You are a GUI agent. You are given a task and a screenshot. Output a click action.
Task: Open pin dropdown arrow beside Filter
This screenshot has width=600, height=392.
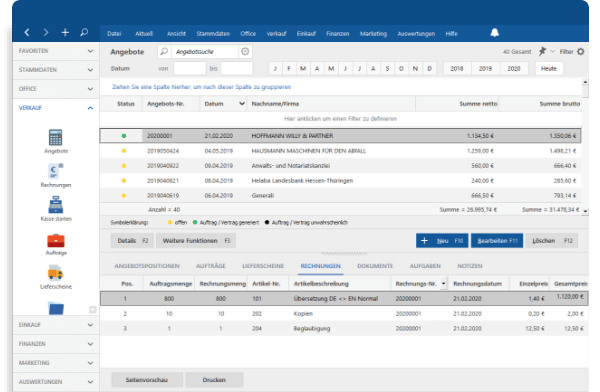tap(552, 51)
